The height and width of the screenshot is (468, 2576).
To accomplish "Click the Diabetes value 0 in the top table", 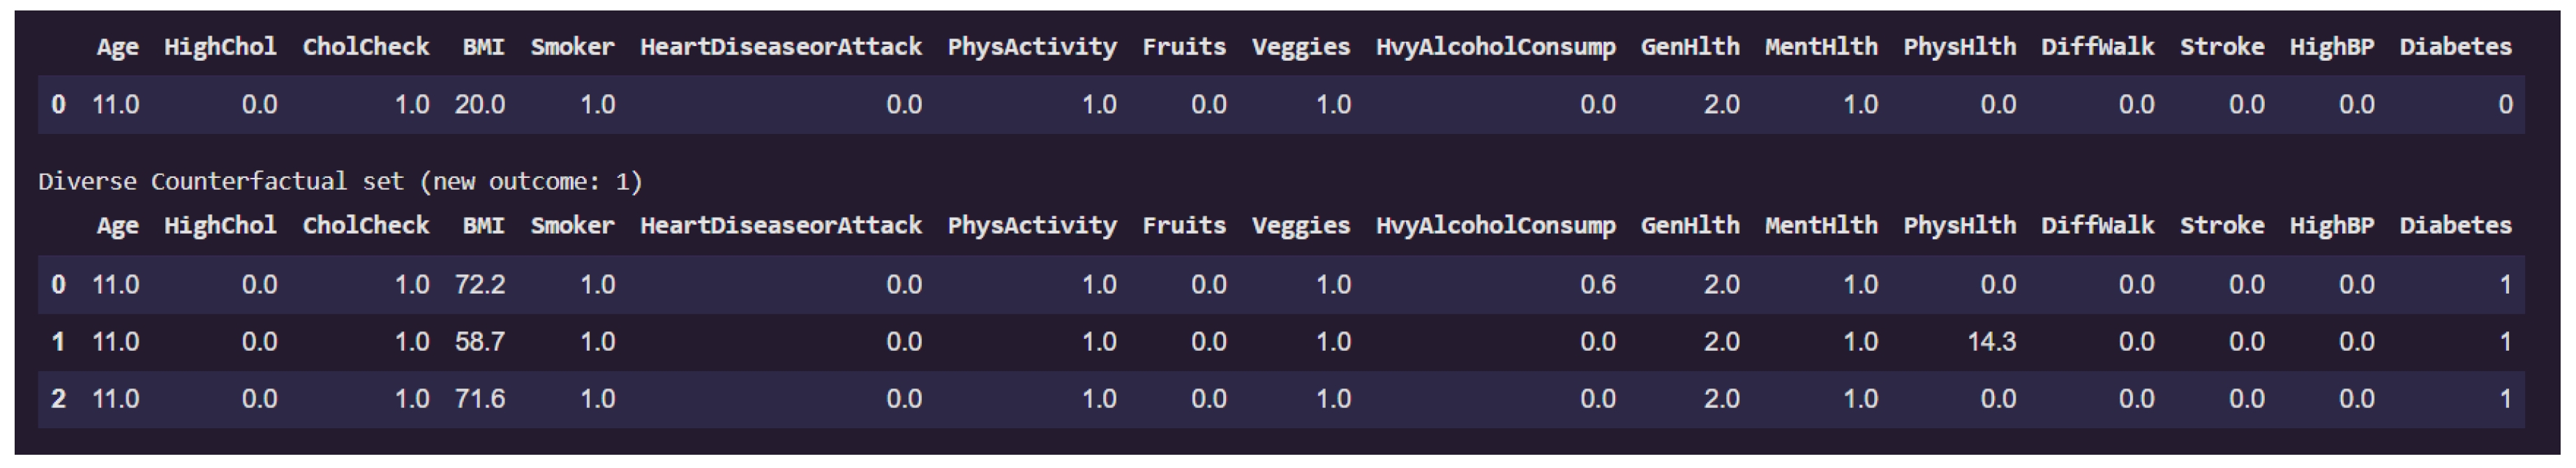I will coord(2505,105).
